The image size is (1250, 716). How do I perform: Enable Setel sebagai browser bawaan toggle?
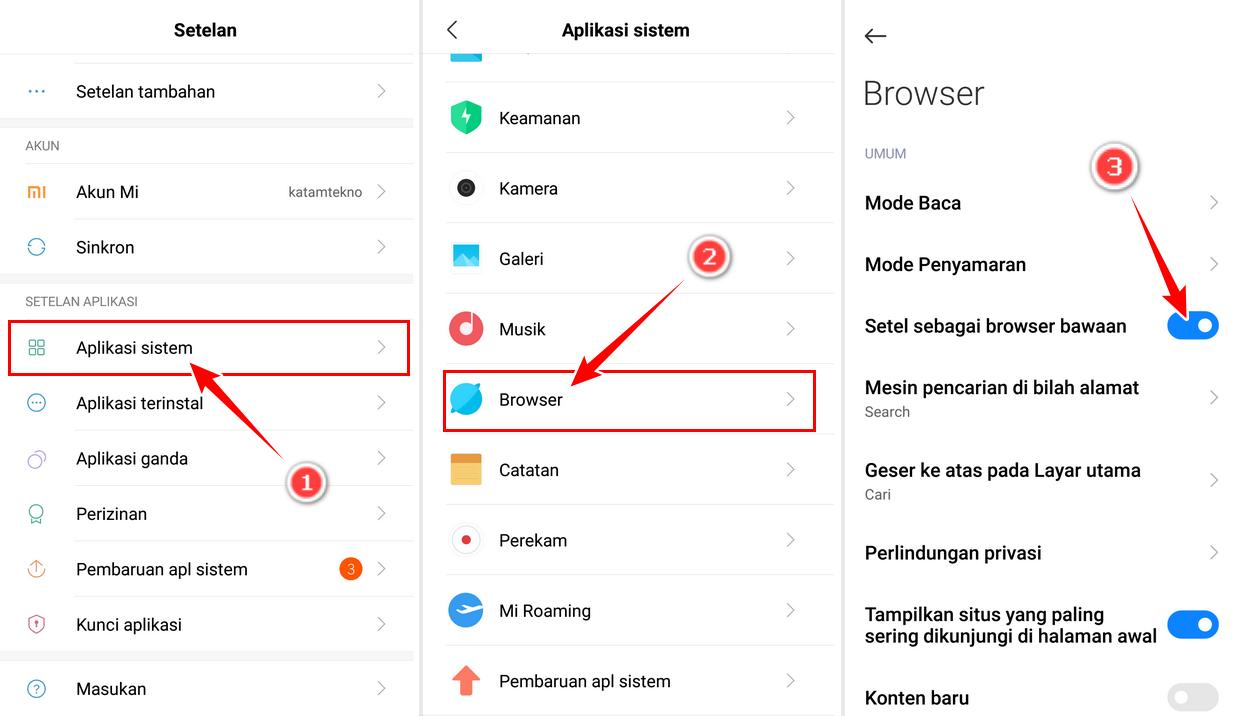point(1193,325)
